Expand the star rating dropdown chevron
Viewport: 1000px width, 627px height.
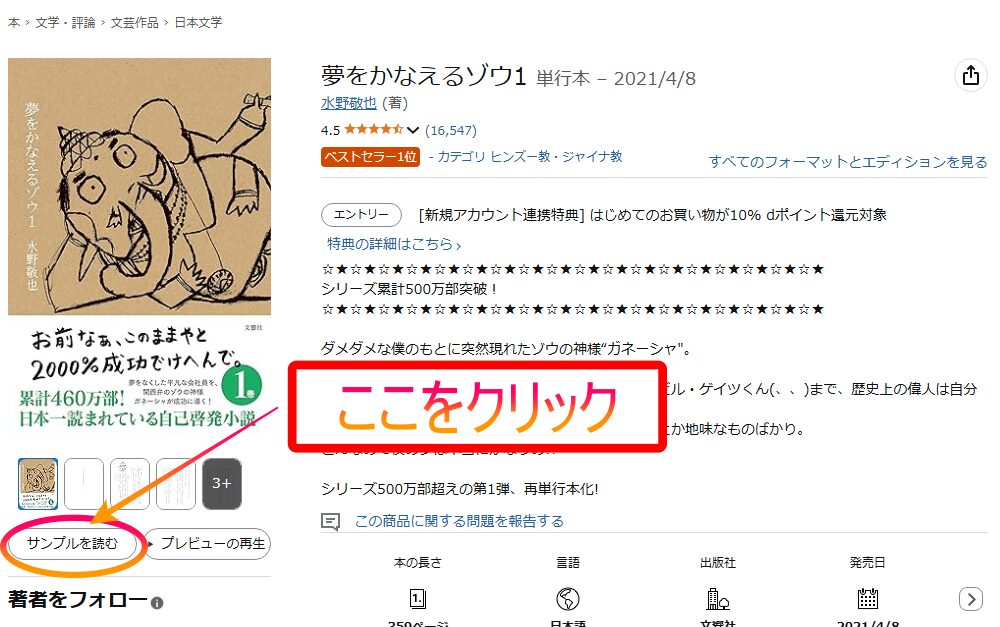pos(413,130)
